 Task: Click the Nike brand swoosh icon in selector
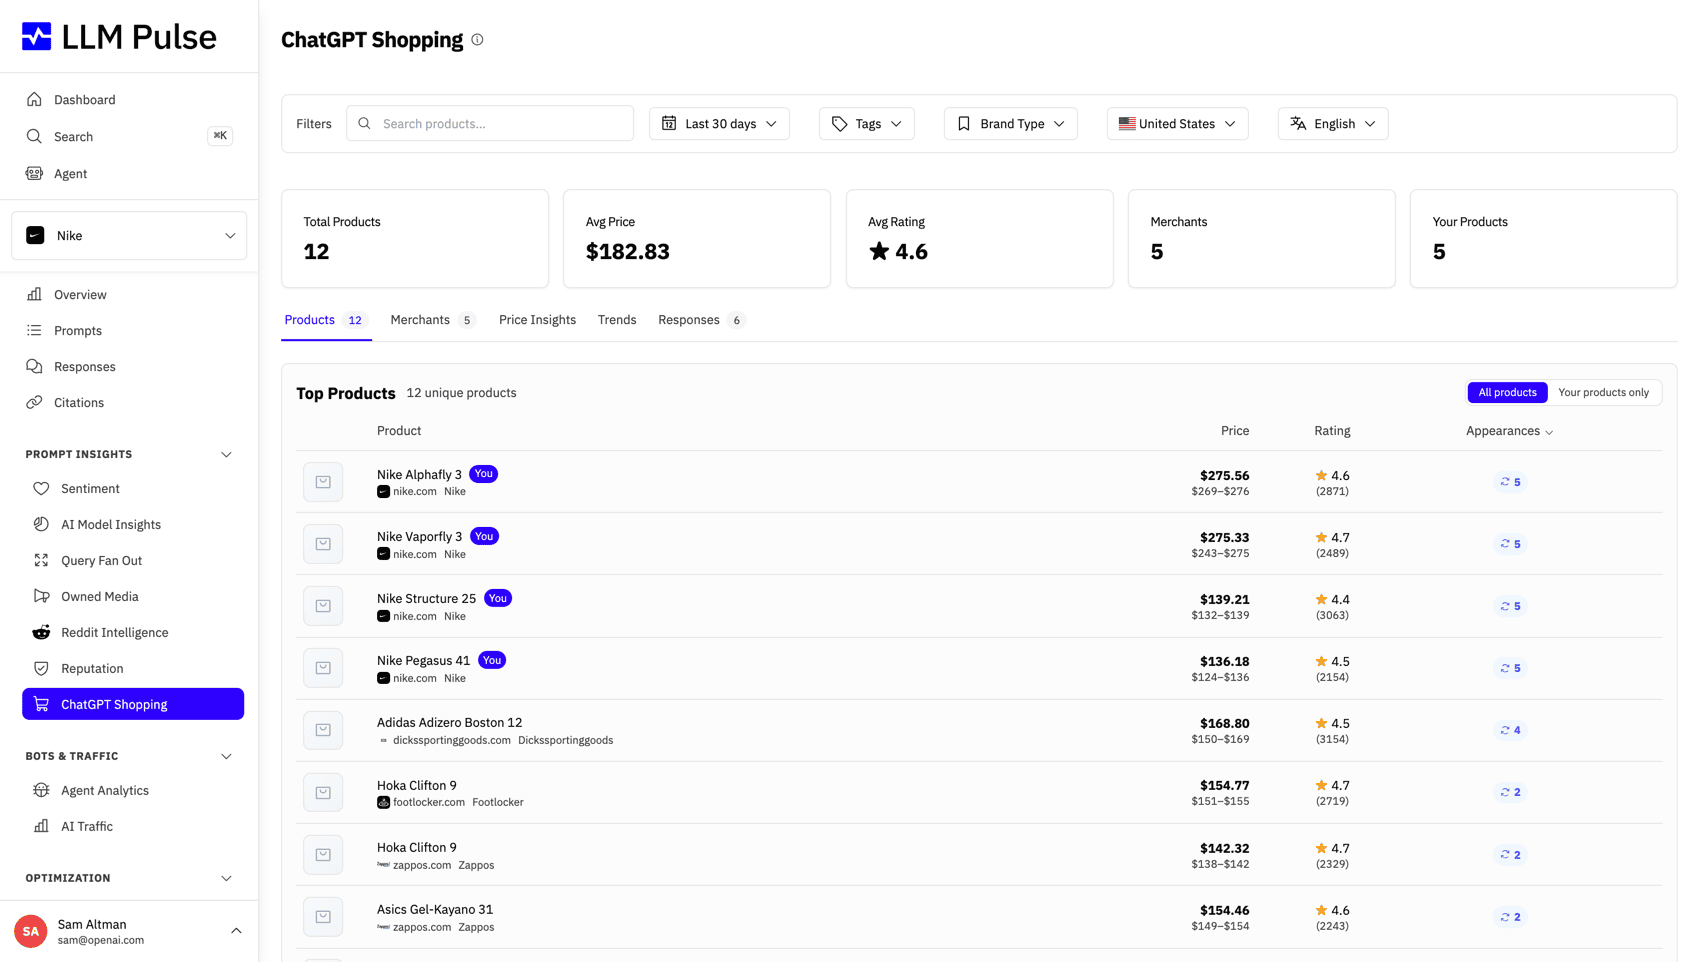(x=35, y=235)
